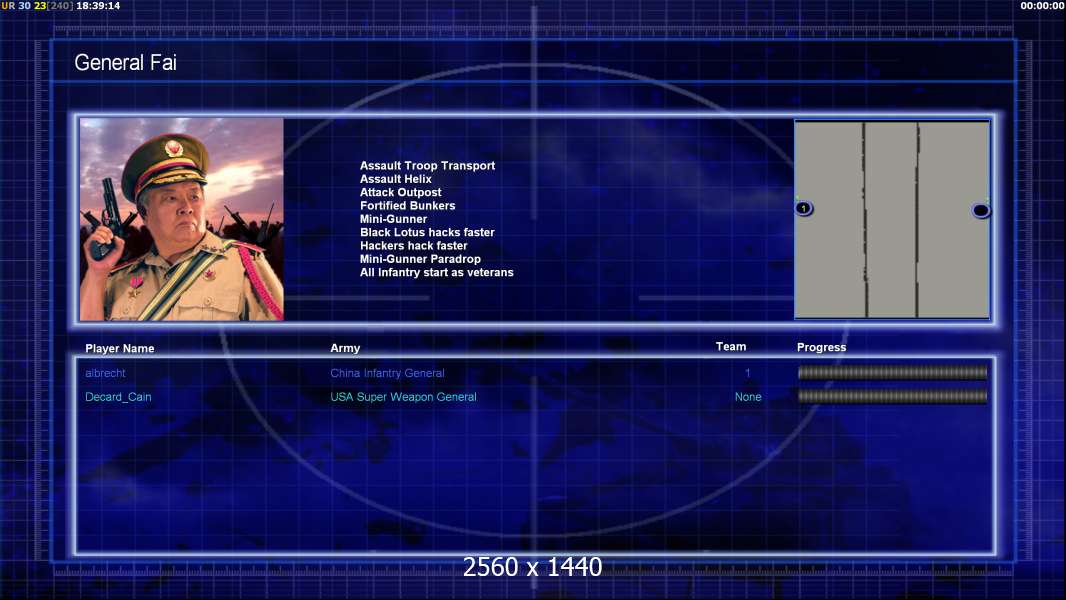1066x600 pixels.
Task: Click the 00:00:00 timer at top-right
Action: tap(1042, 5)
